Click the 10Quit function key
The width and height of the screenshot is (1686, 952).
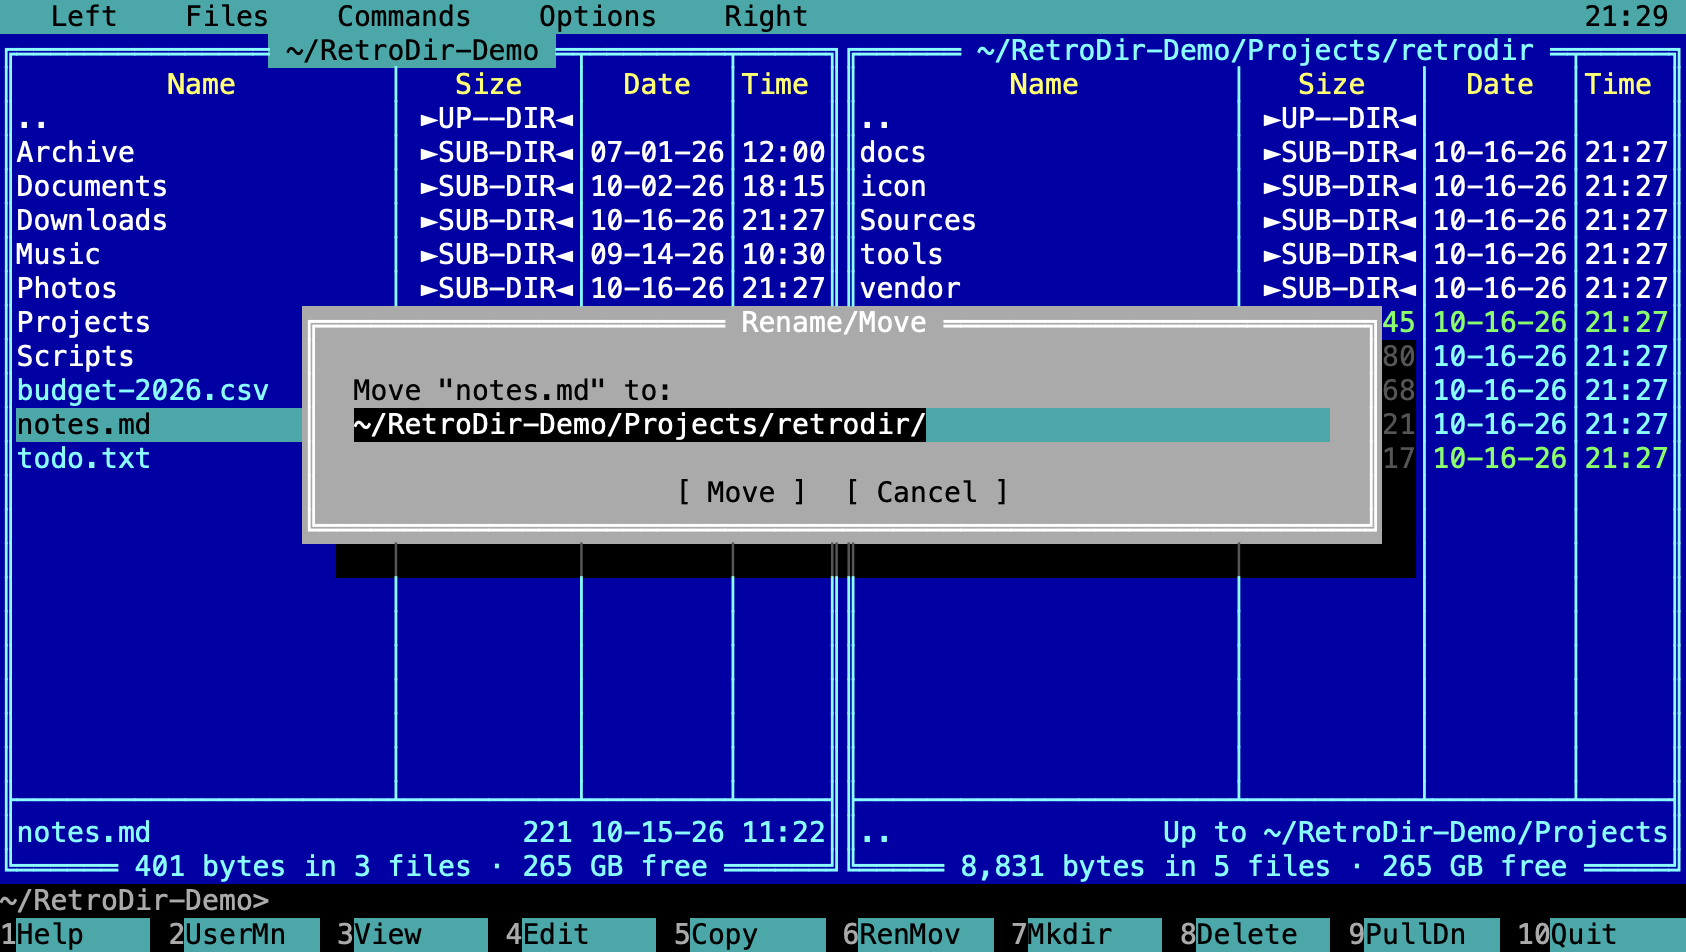click(x=1601, y=934)
